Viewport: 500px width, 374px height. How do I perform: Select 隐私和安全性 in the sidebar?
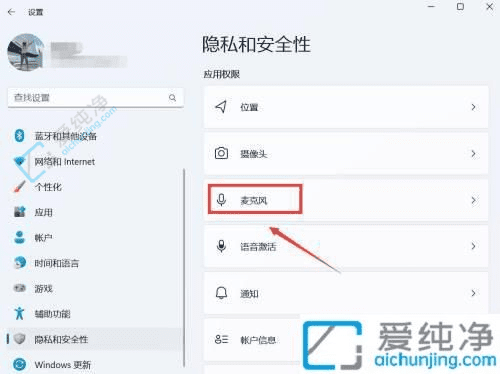click(x=94, y=339)
